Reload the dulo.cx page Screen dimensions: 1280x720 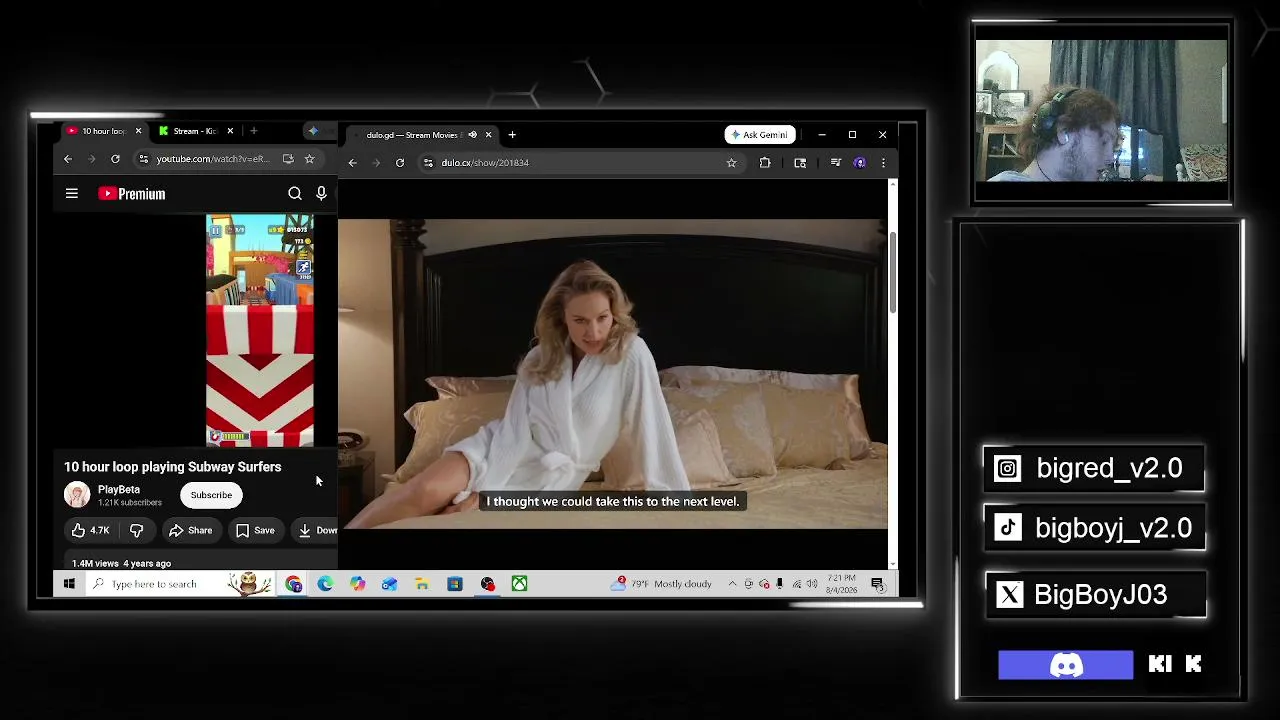(400, 163)
